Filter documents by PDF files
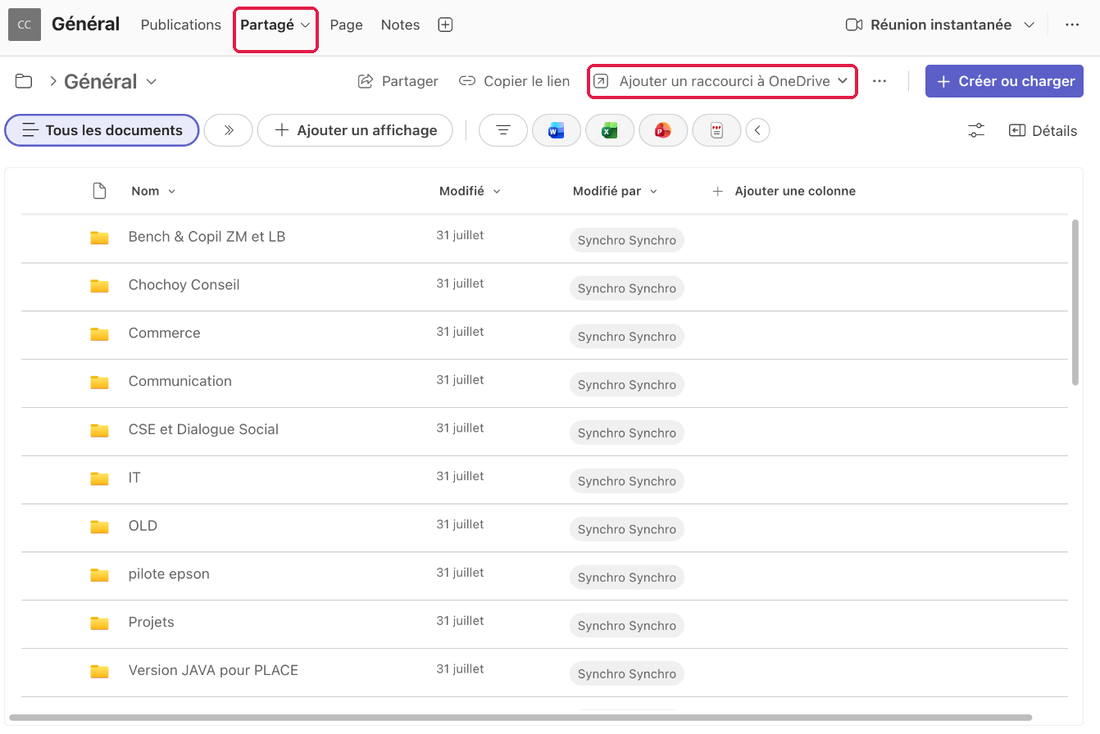Viewport: 1100px width, 734px height. 716,131
